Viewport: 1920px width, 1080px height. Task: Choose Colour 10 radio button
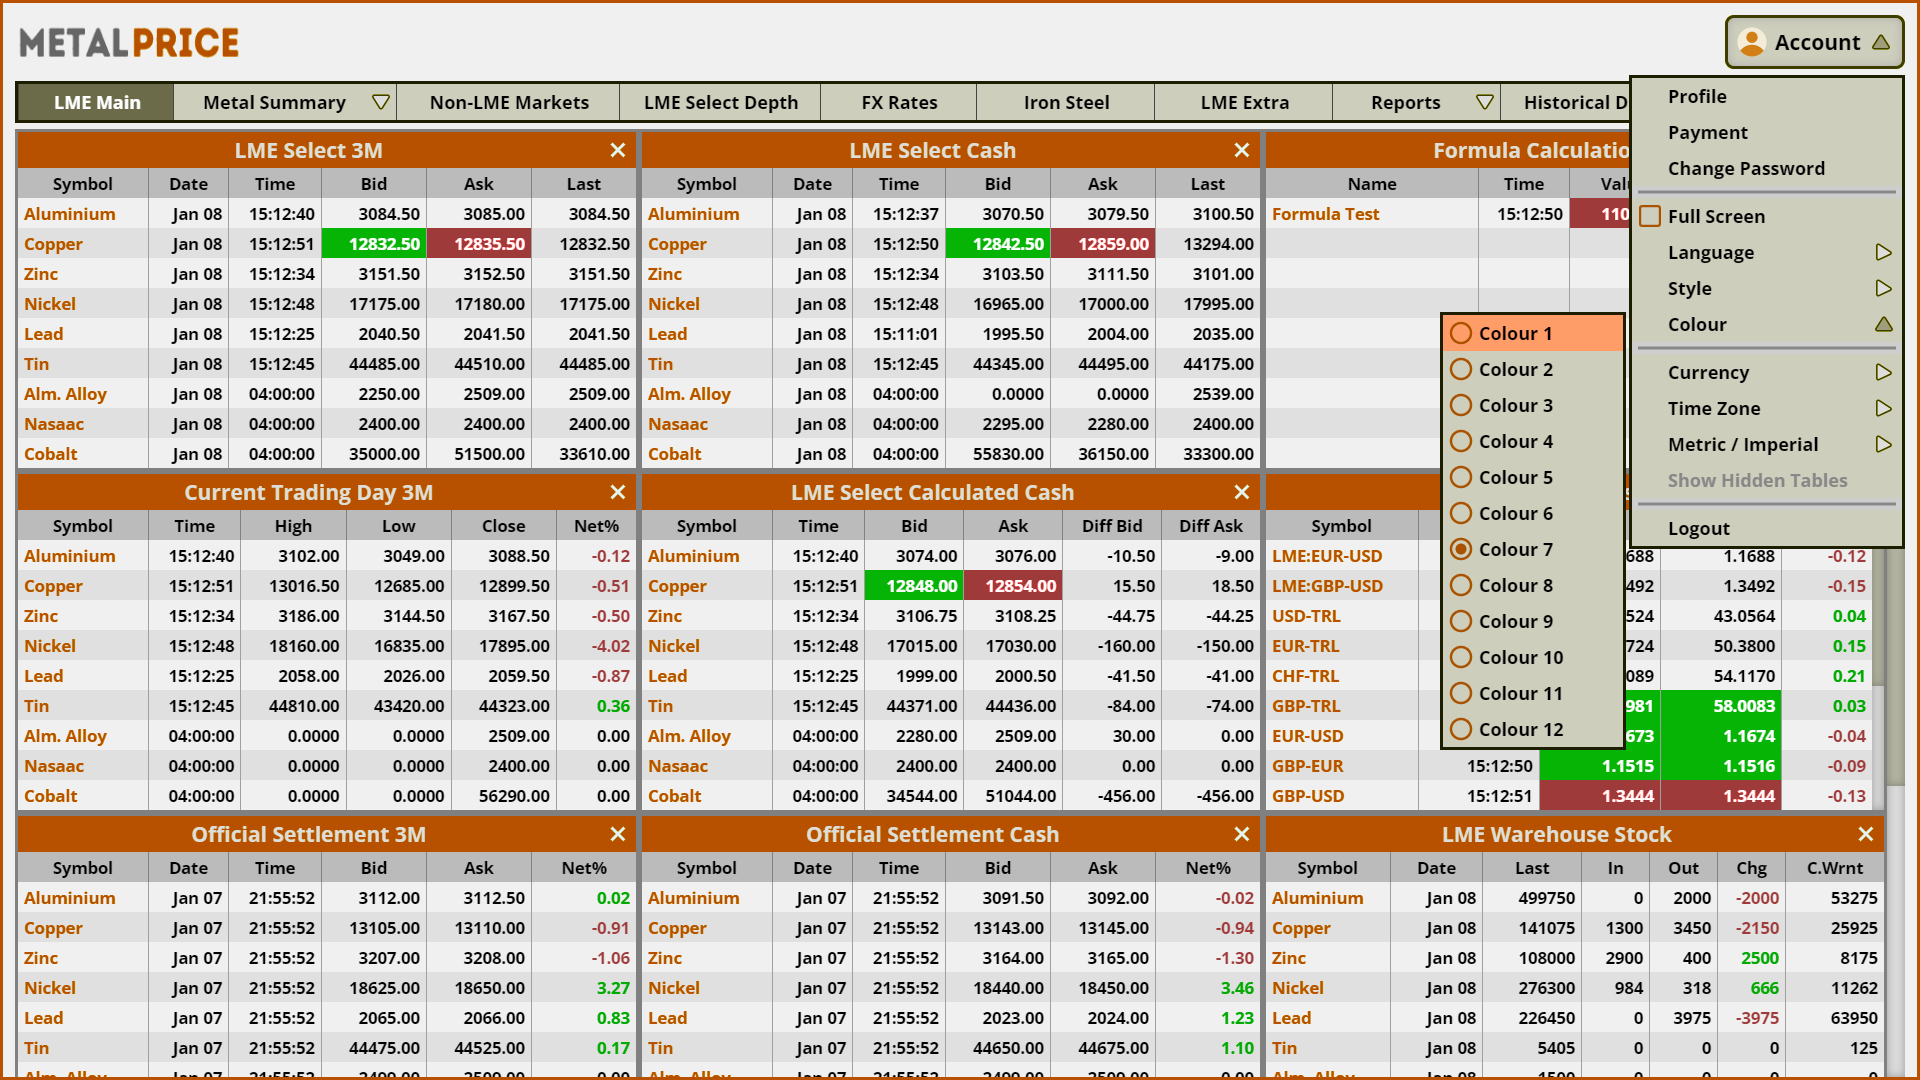tap(1461, 657)
